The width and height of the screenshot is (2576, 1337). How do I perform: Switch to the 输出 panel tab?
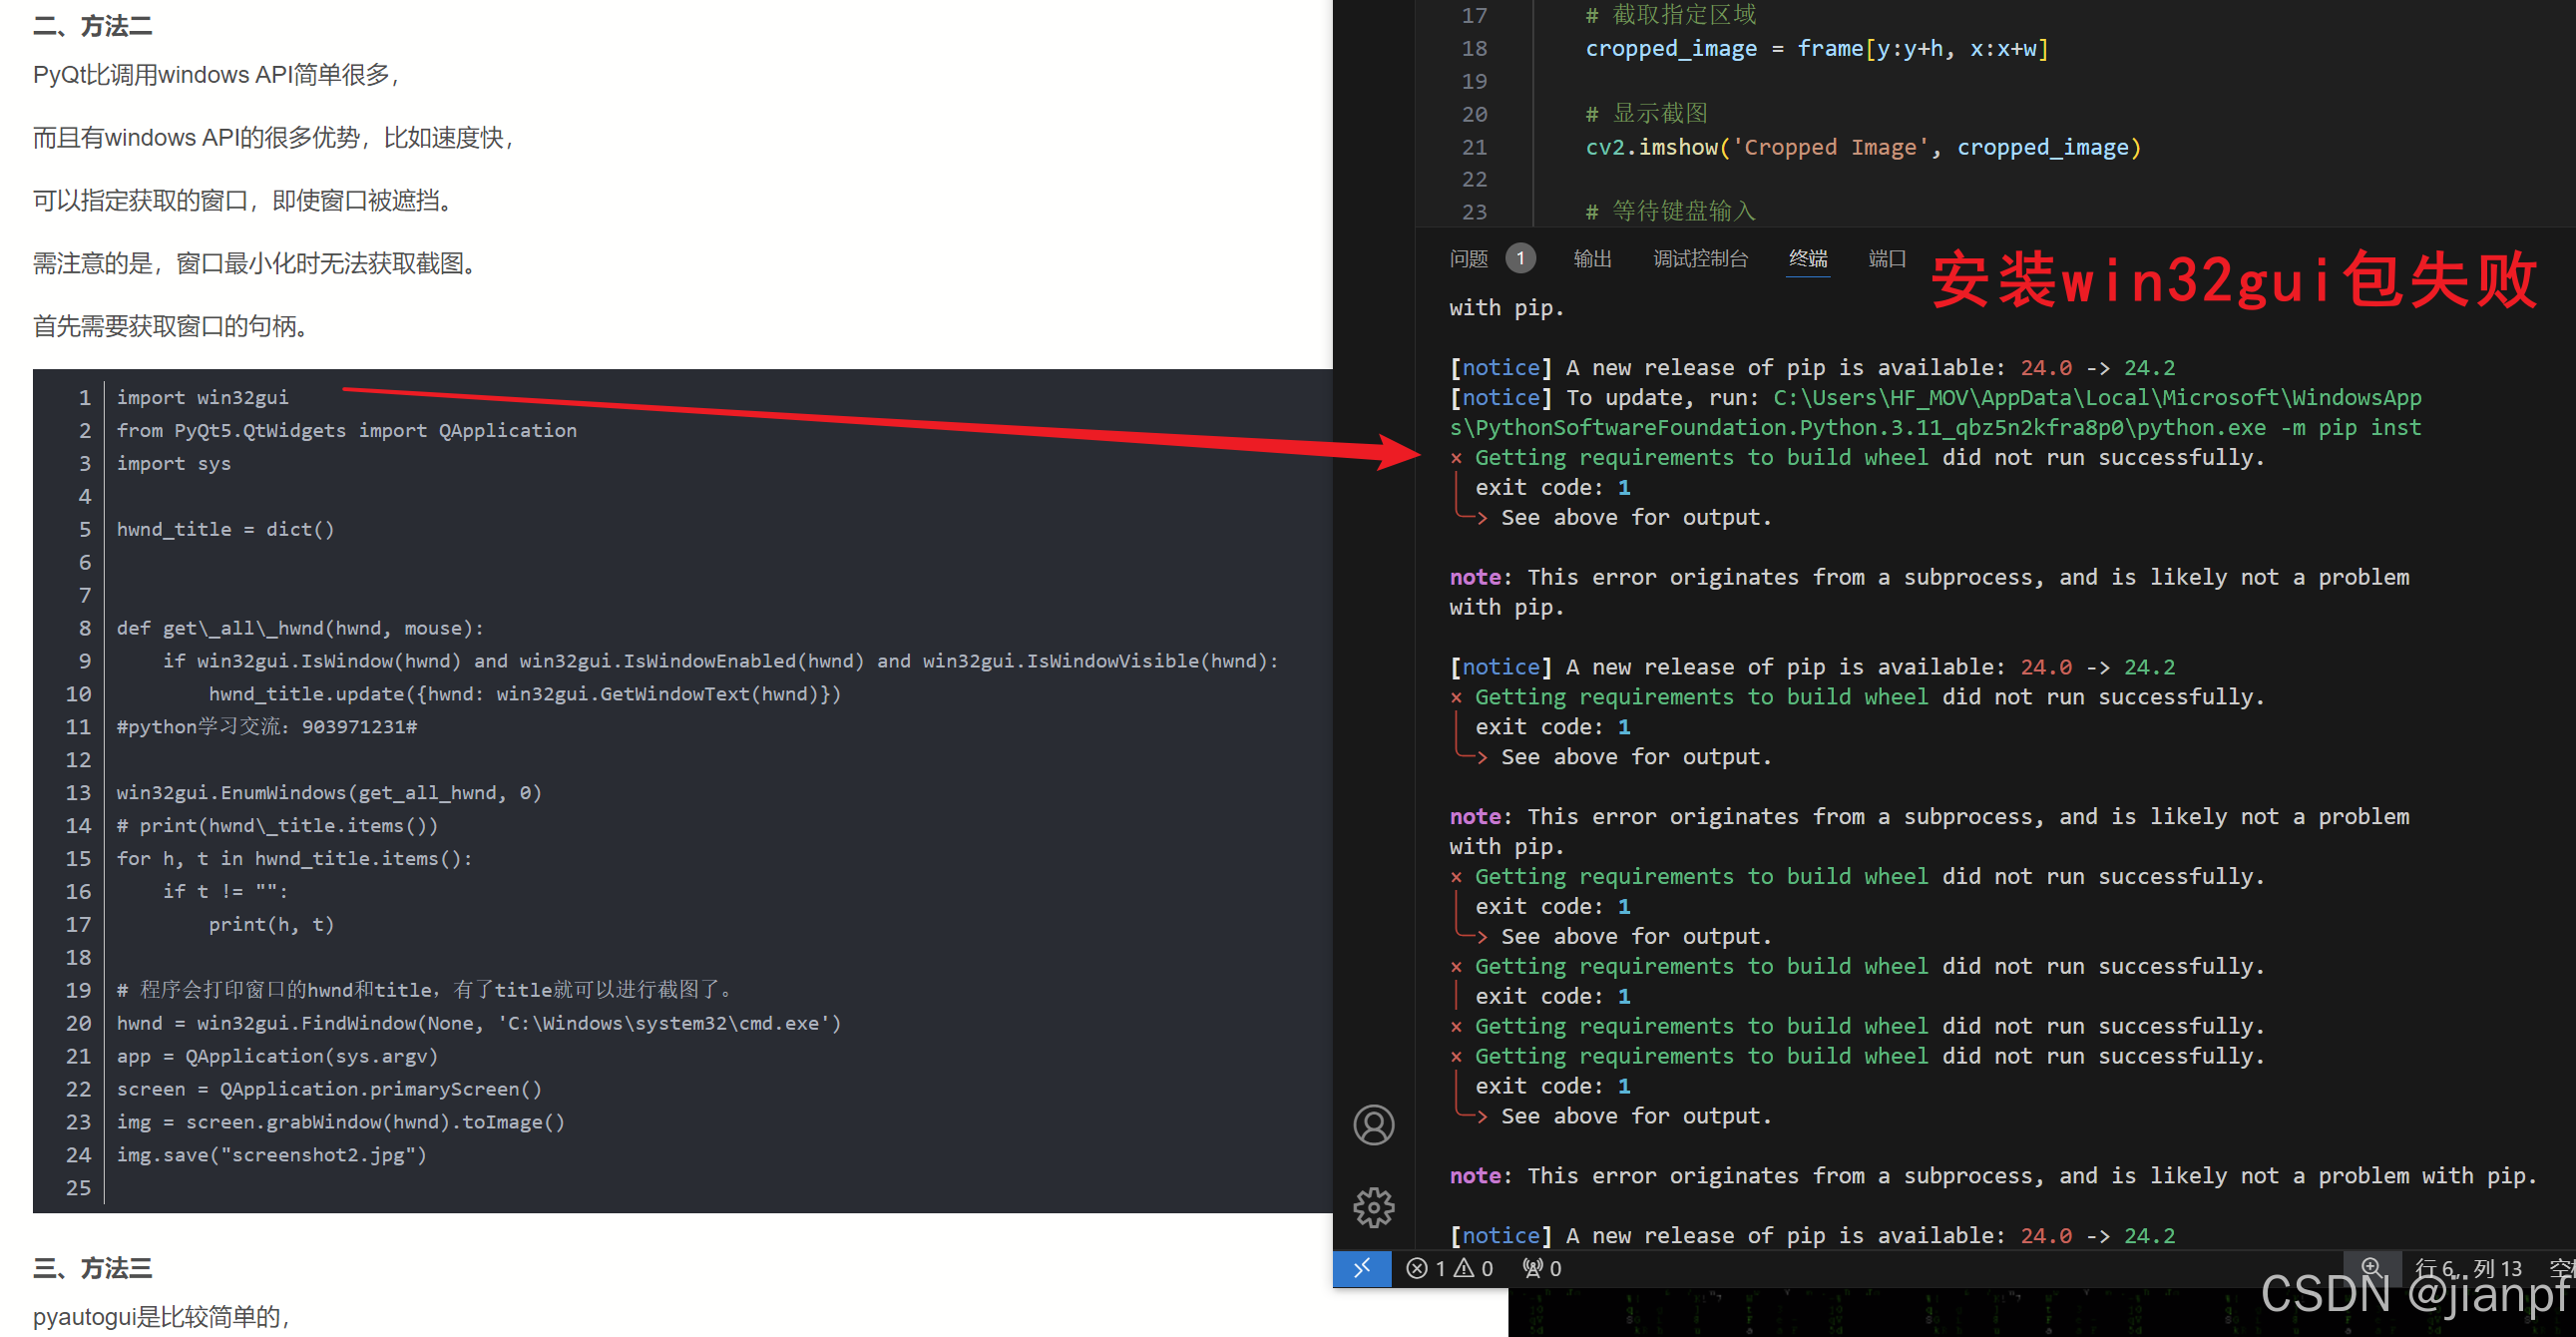[1592, 259]
